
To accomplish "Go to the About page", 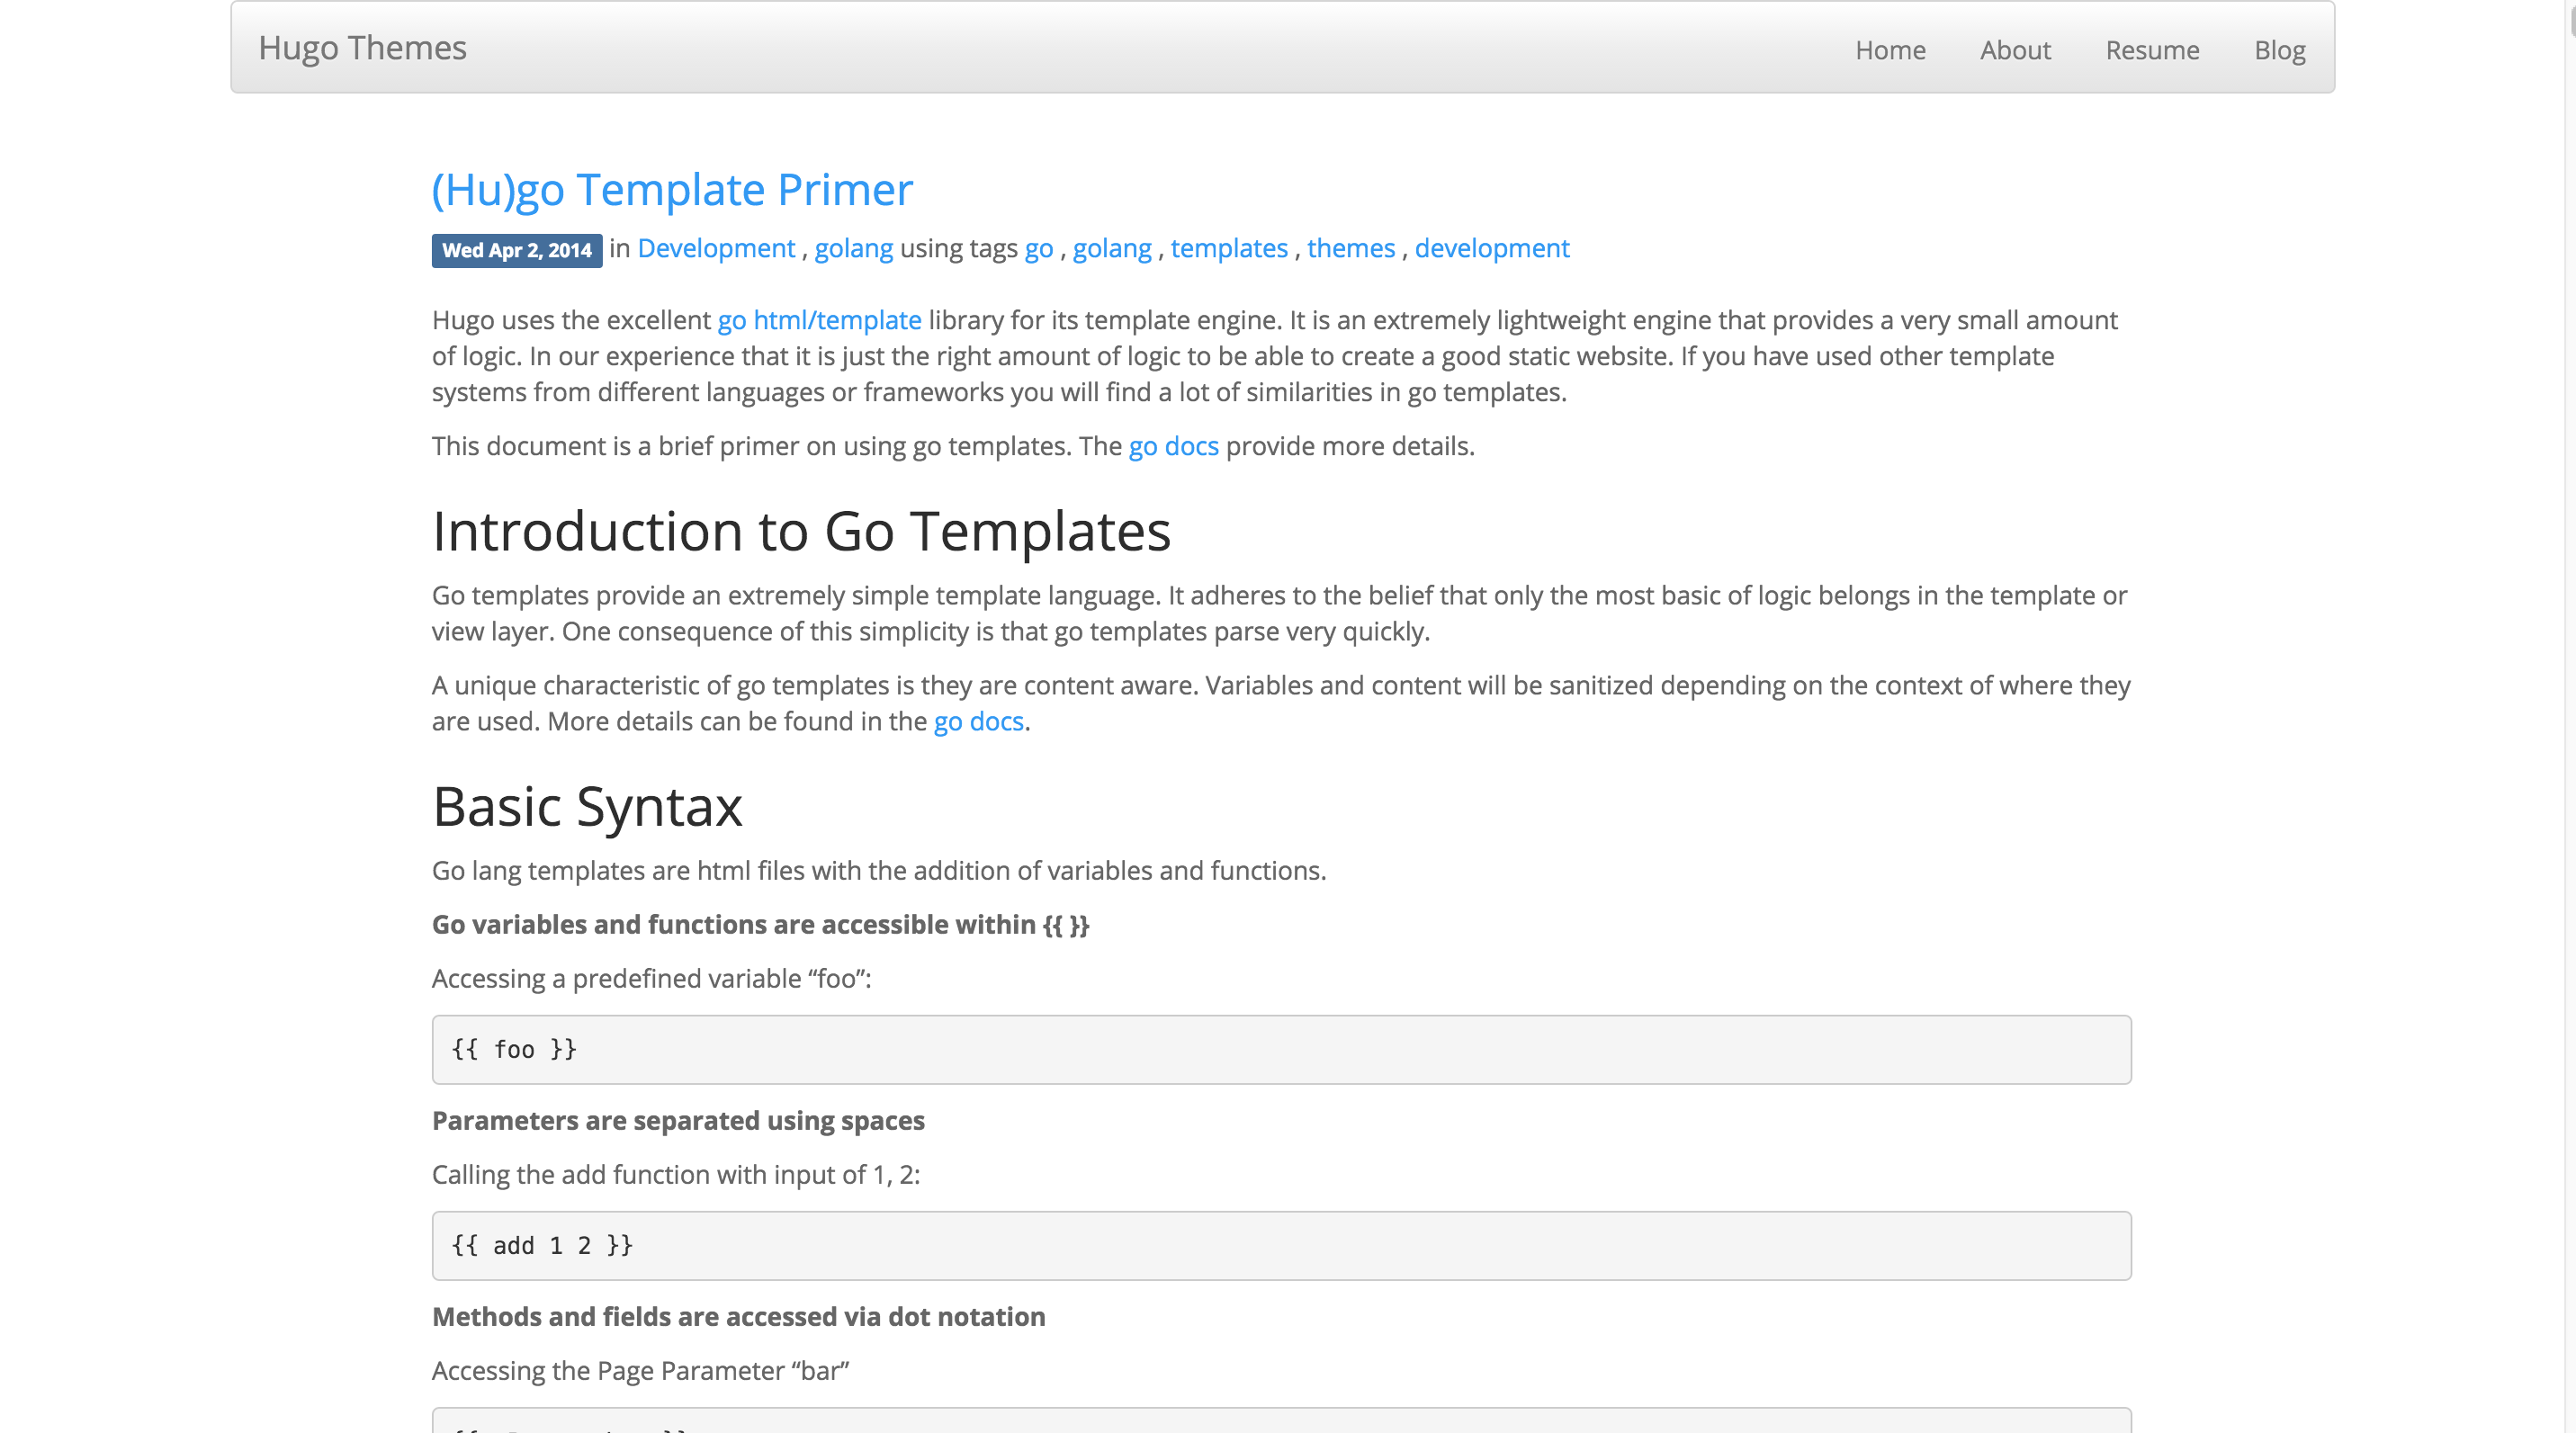I will coord(2015,50).
